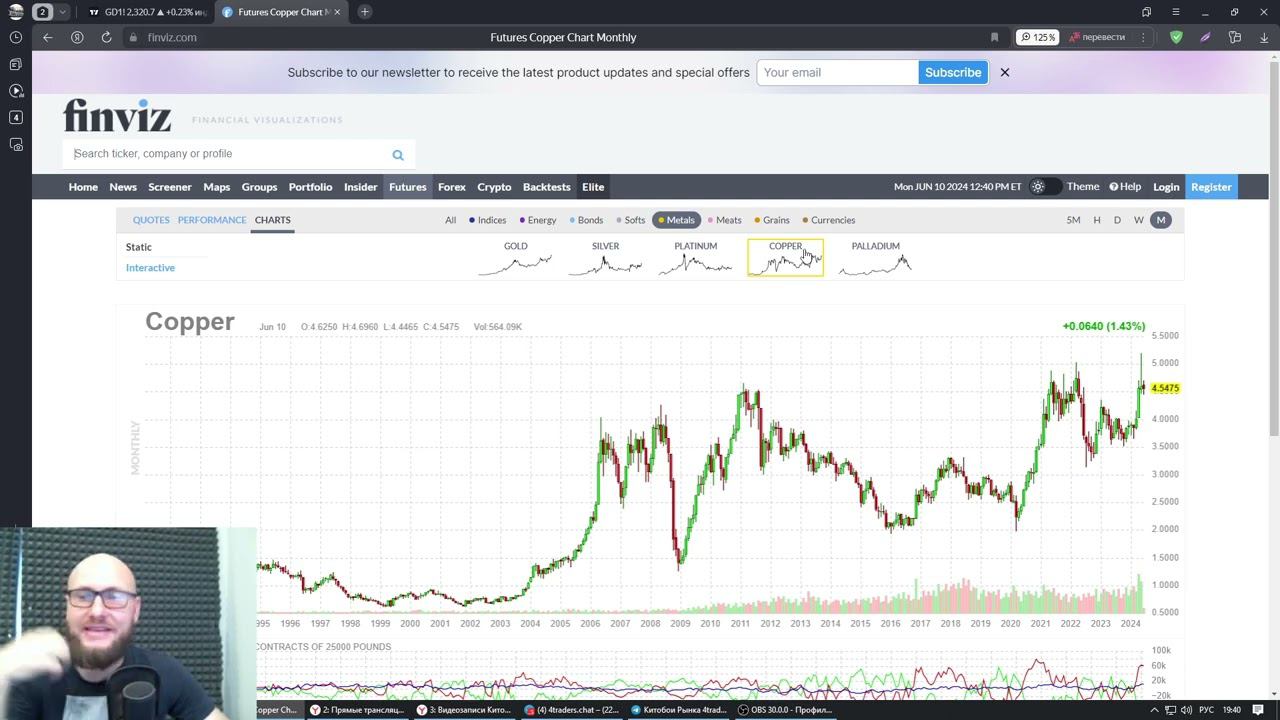Open the Screener nav item
Screen dimensions: 1280x720
(170, 187)
